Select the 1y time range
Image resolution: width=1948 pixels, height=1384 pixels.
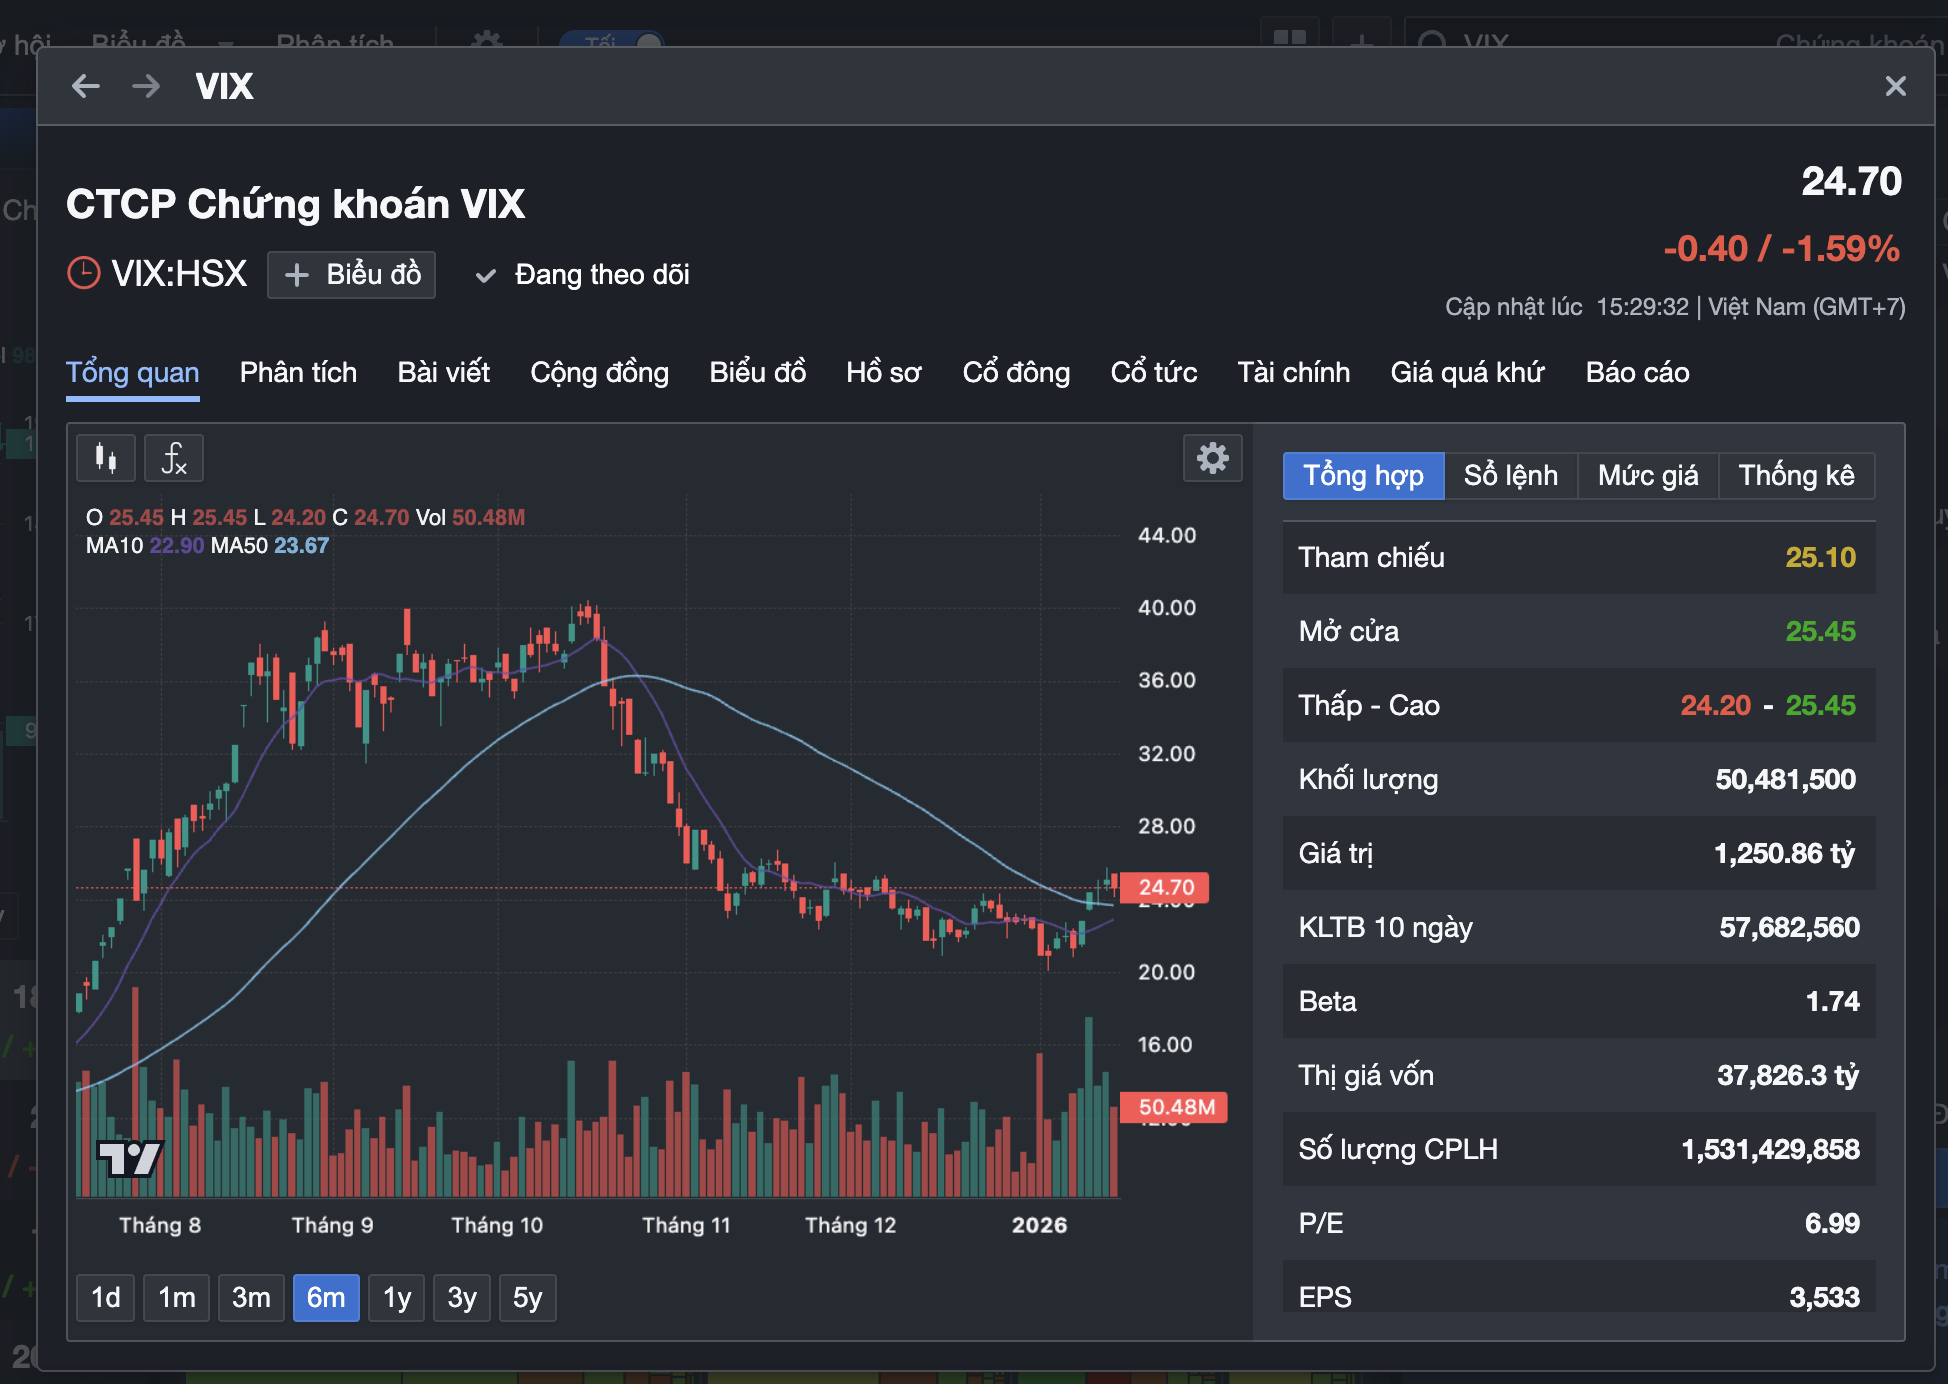397,1297
